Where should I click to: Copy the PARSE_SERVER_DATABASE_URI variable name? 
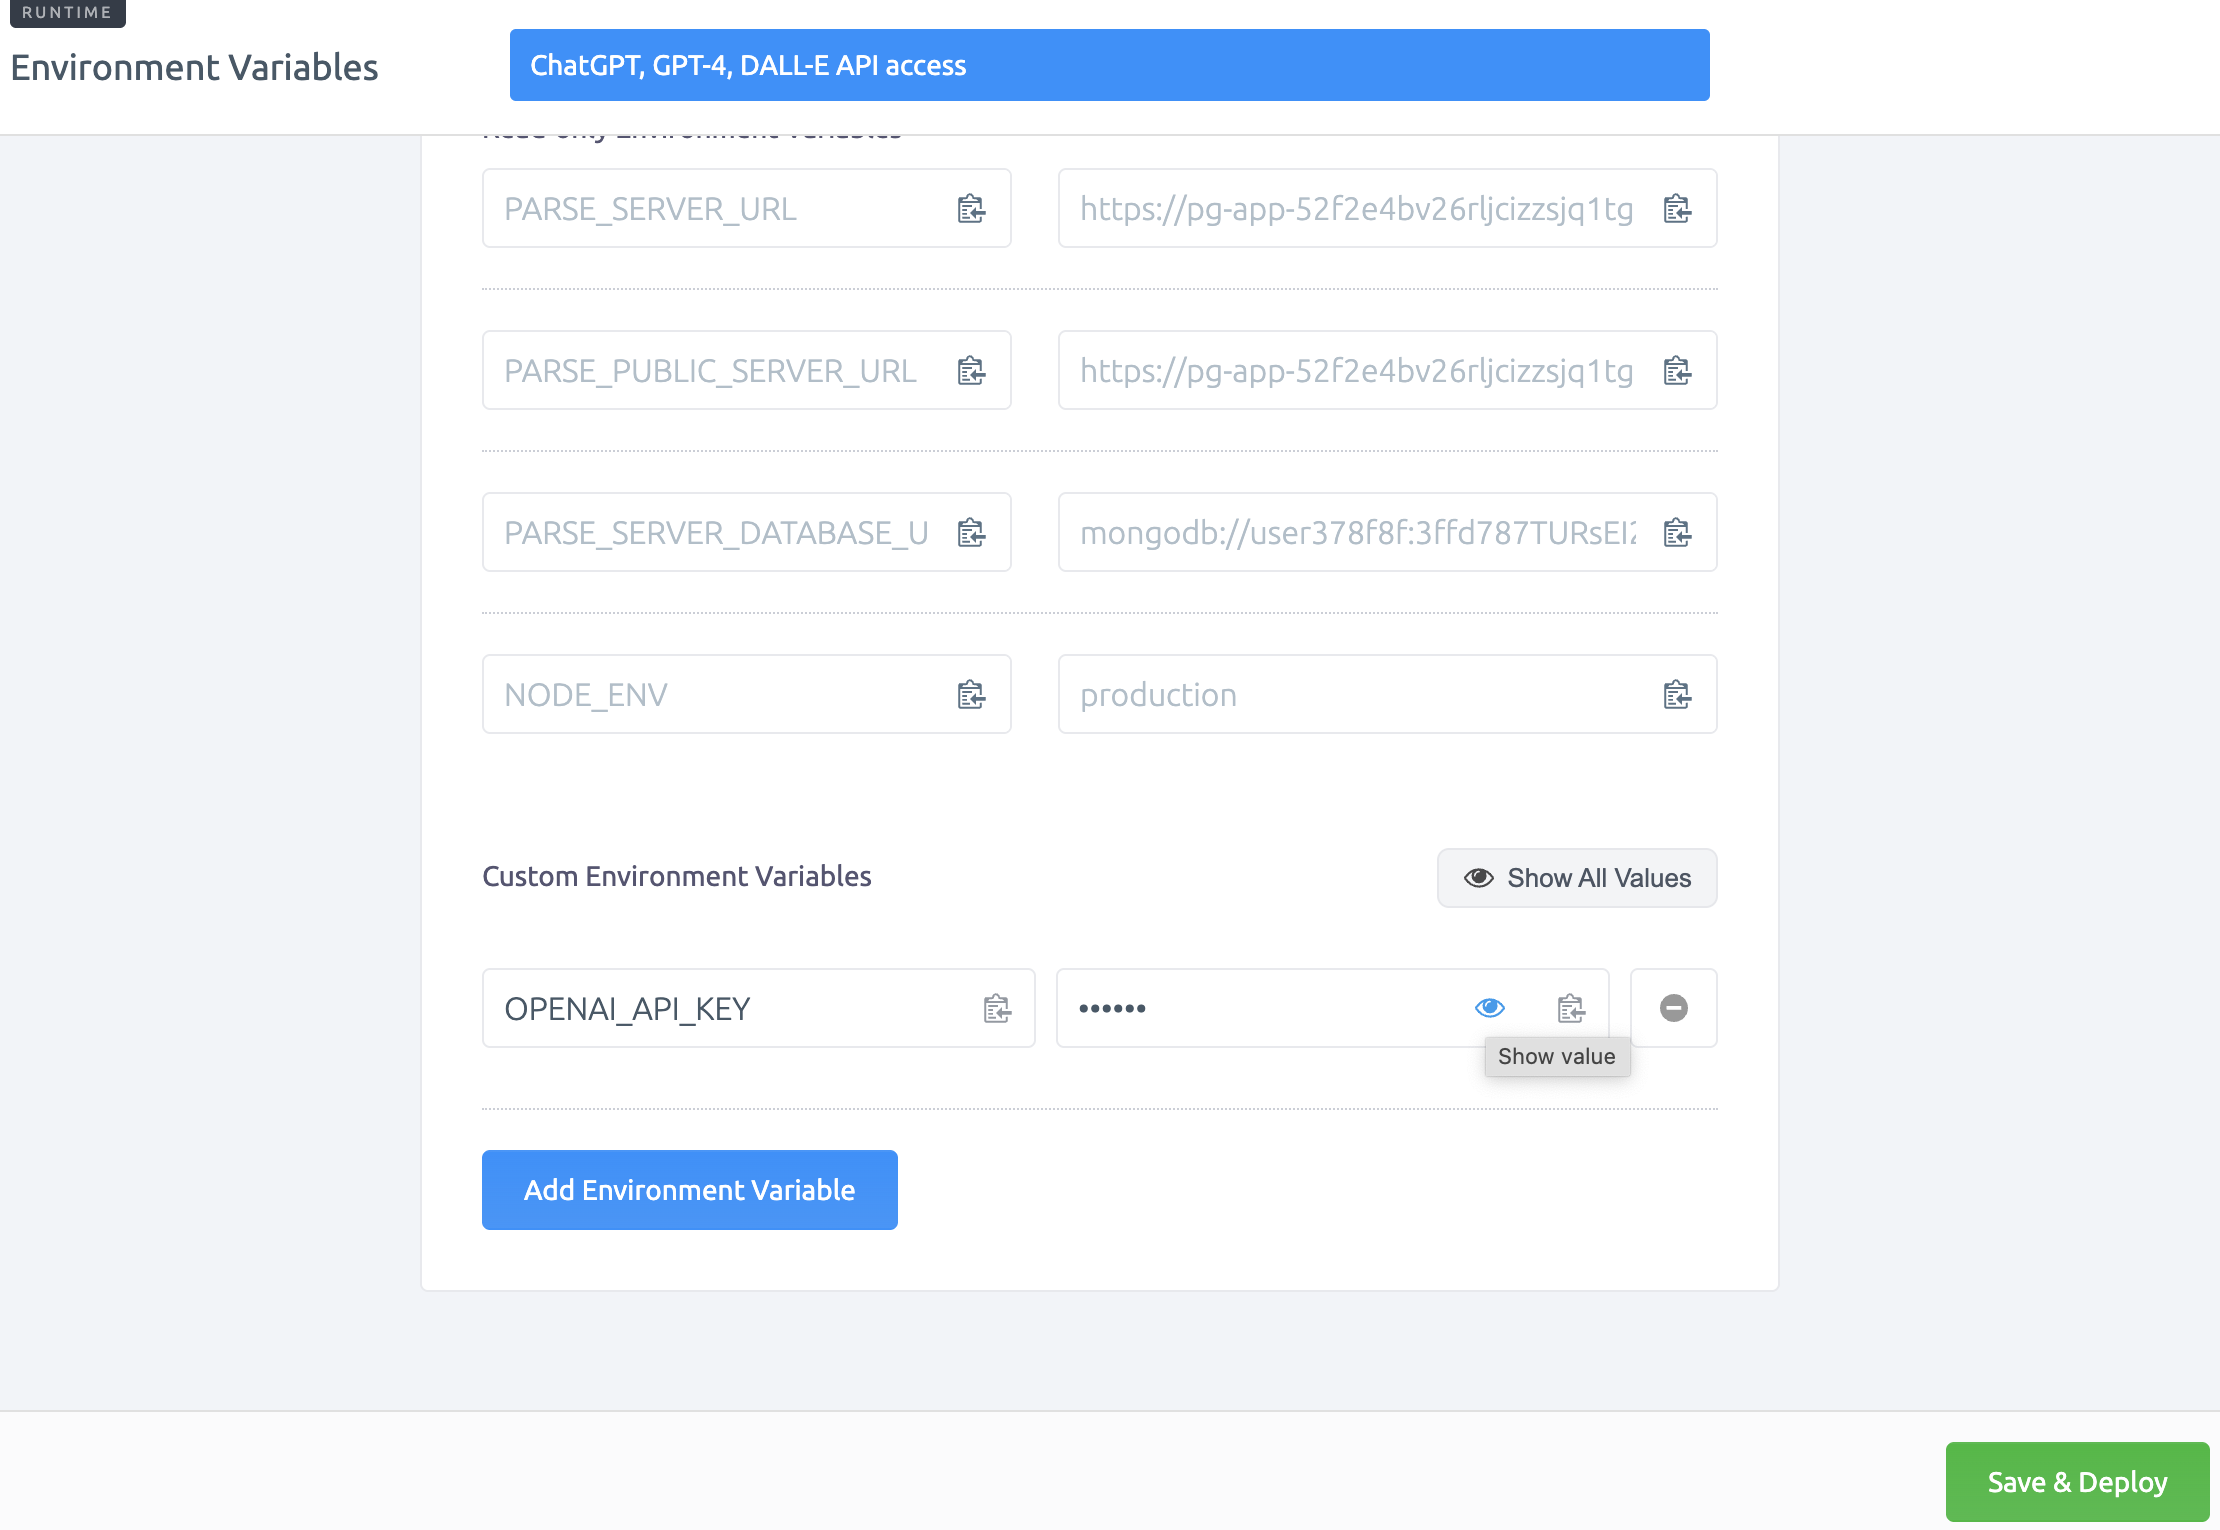[971, 533]
